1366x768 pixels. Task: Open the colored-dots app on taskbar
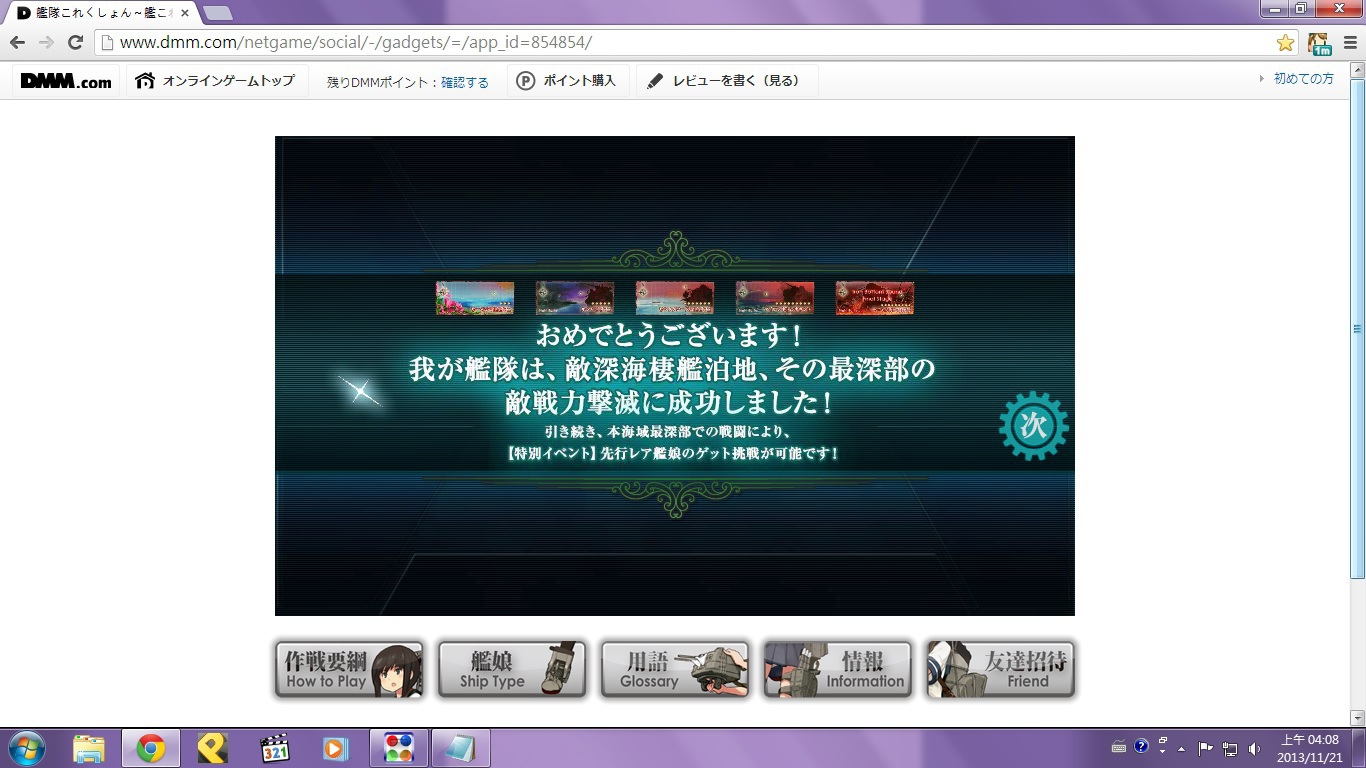pyautogui.click(x=399, y=748)
